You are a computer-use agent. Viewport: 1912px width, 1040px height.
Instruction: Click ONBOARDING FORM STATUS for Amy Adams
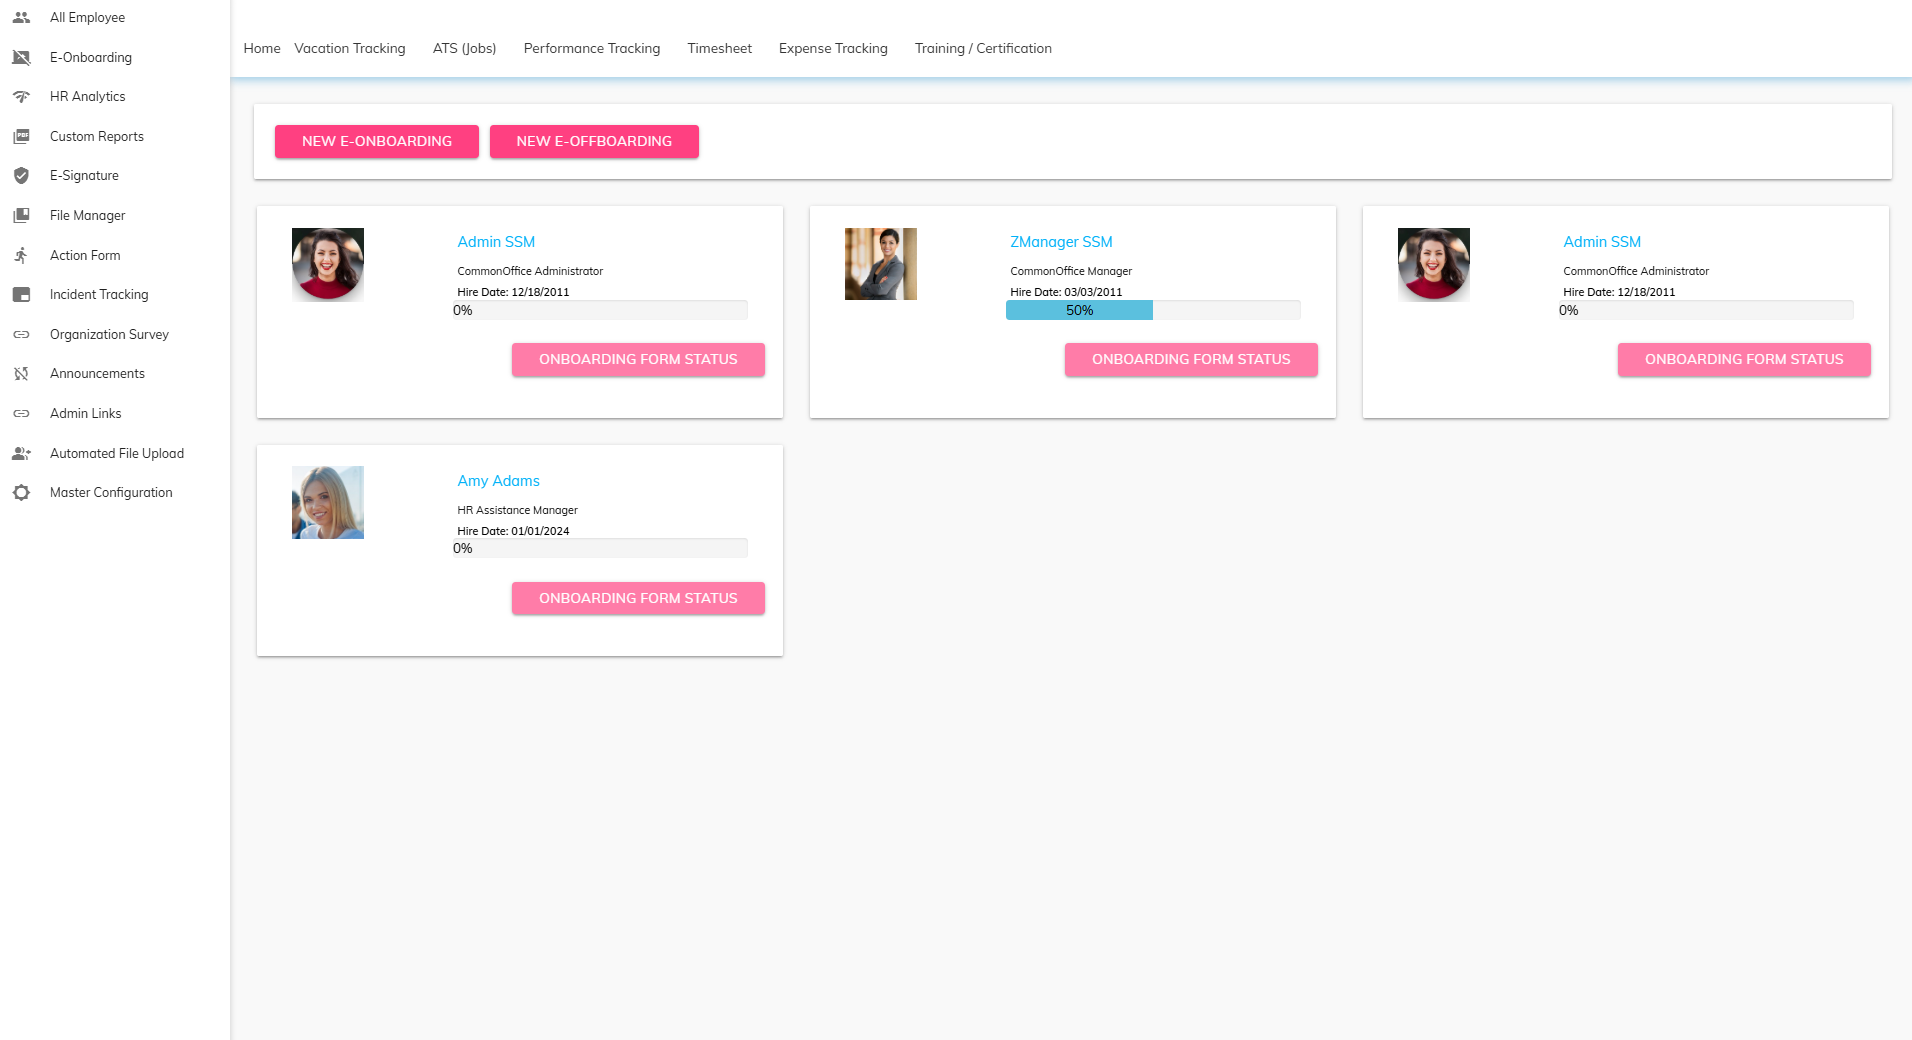coord(638,598)
